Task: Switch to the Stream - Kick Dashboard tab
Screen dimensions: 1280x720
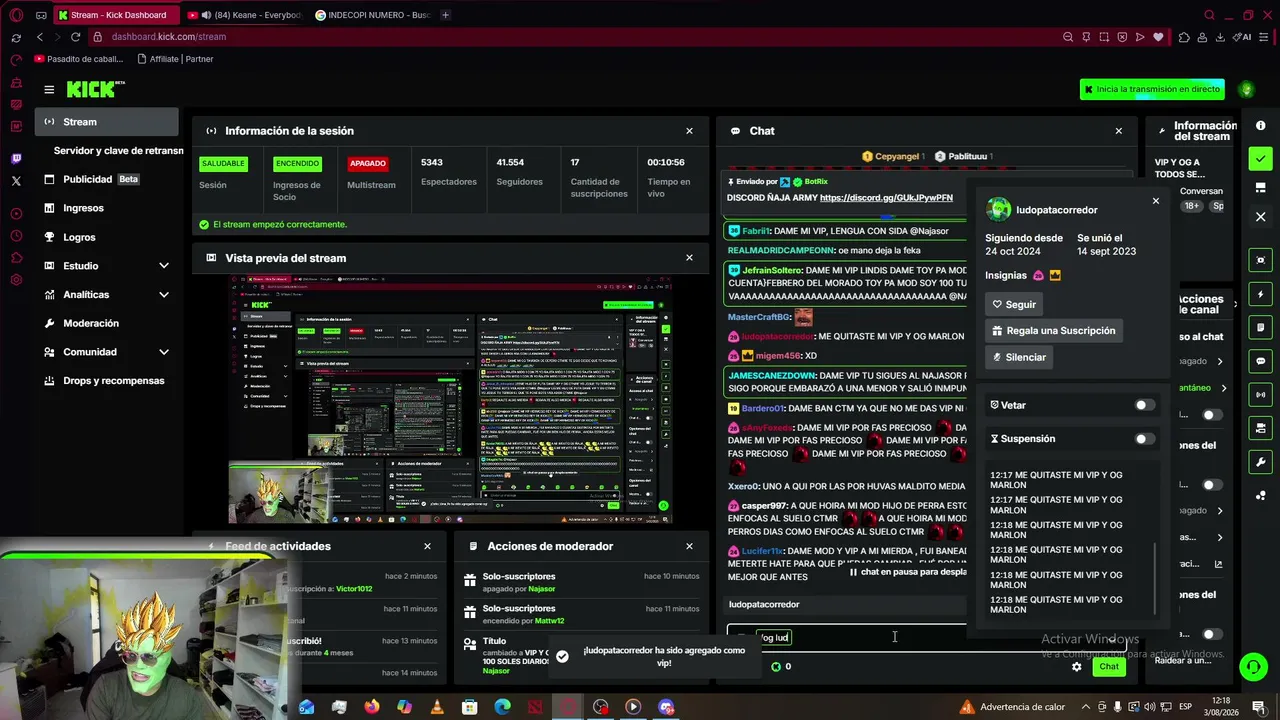Action: coord(115,15)
